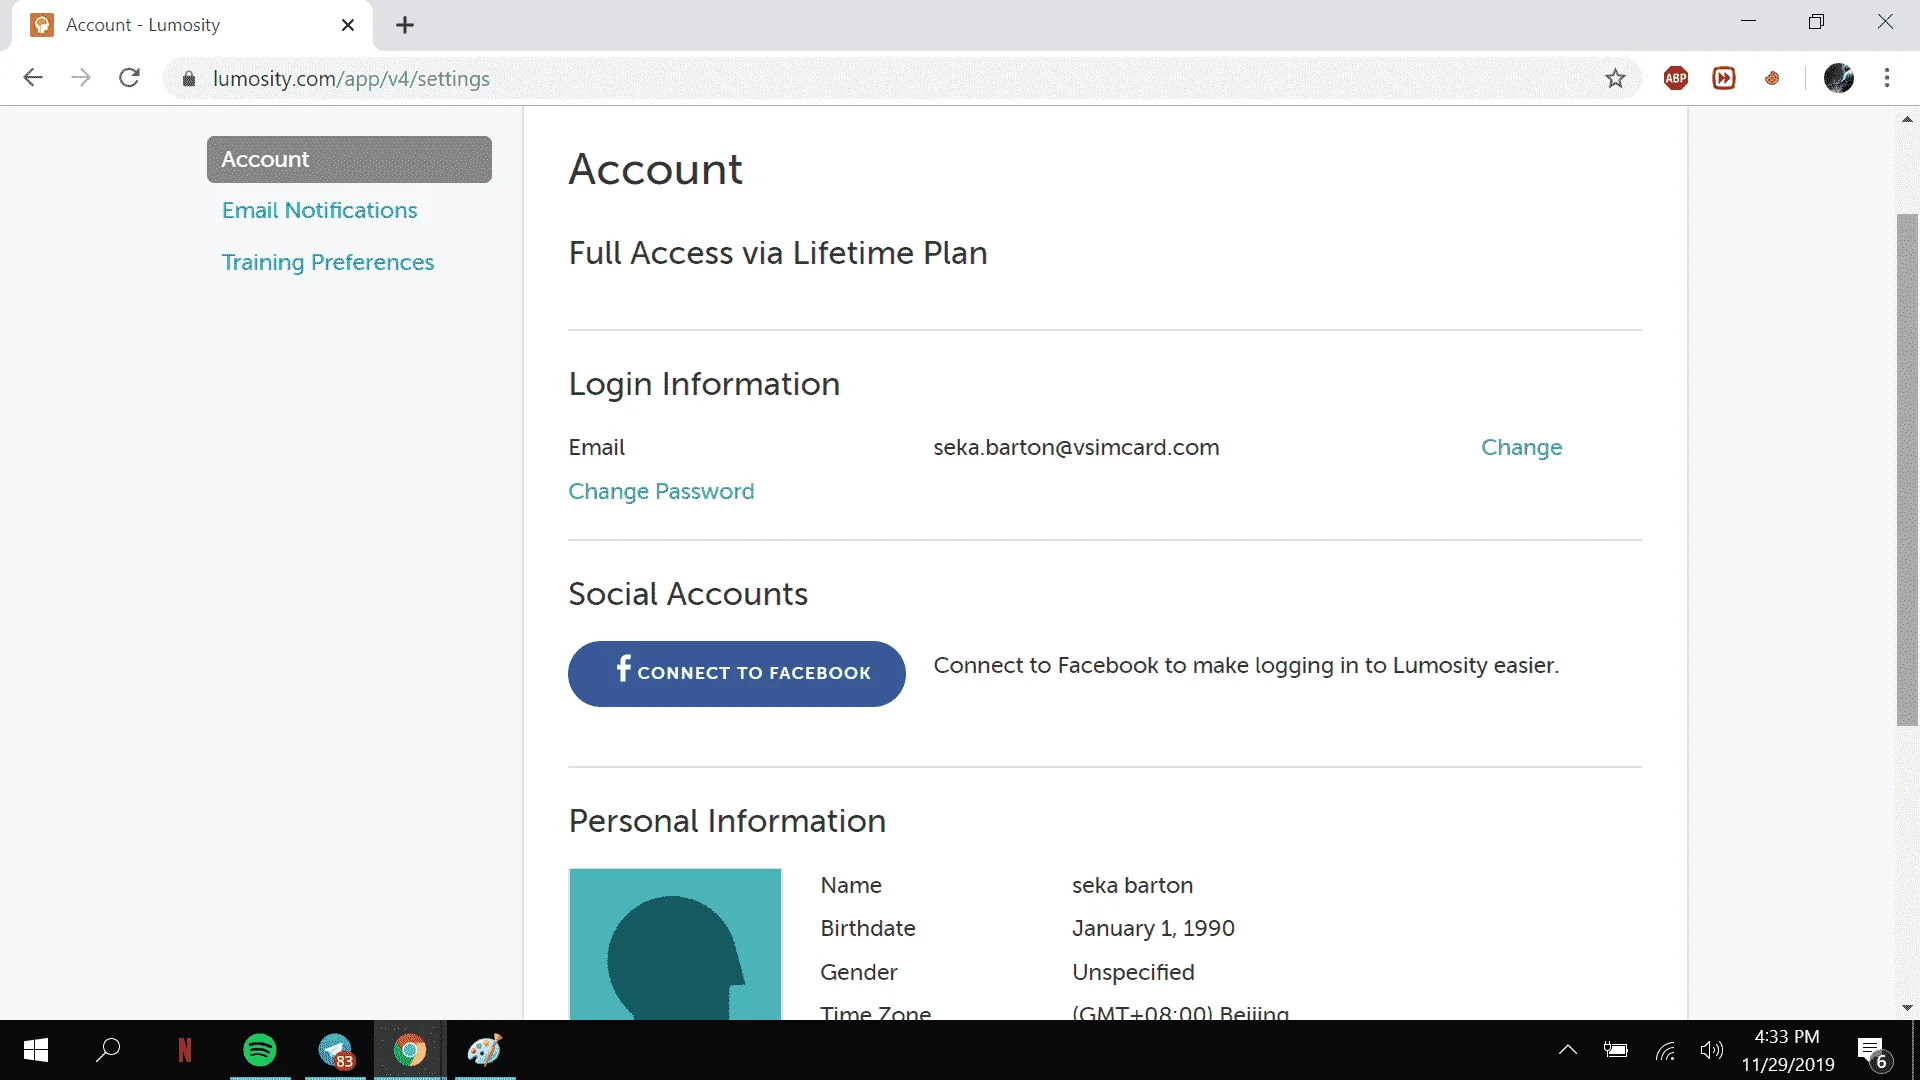This screenshot has width=1920, height=1080.
Task: Click the profile avatar picture
Action: [x=675, y=944]
